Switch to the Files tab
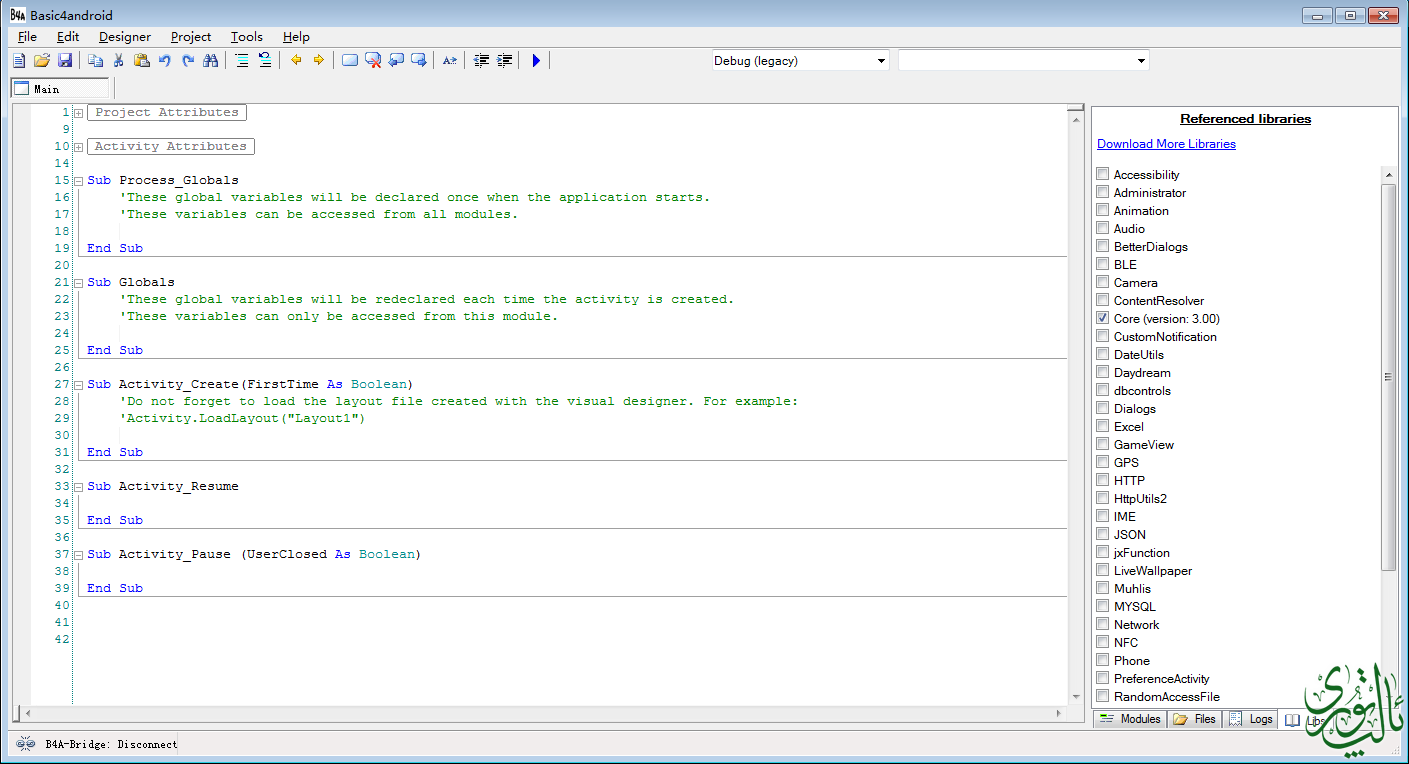Image resolution: width=1409 pixels, height=764 pixels. point(1194,719)
